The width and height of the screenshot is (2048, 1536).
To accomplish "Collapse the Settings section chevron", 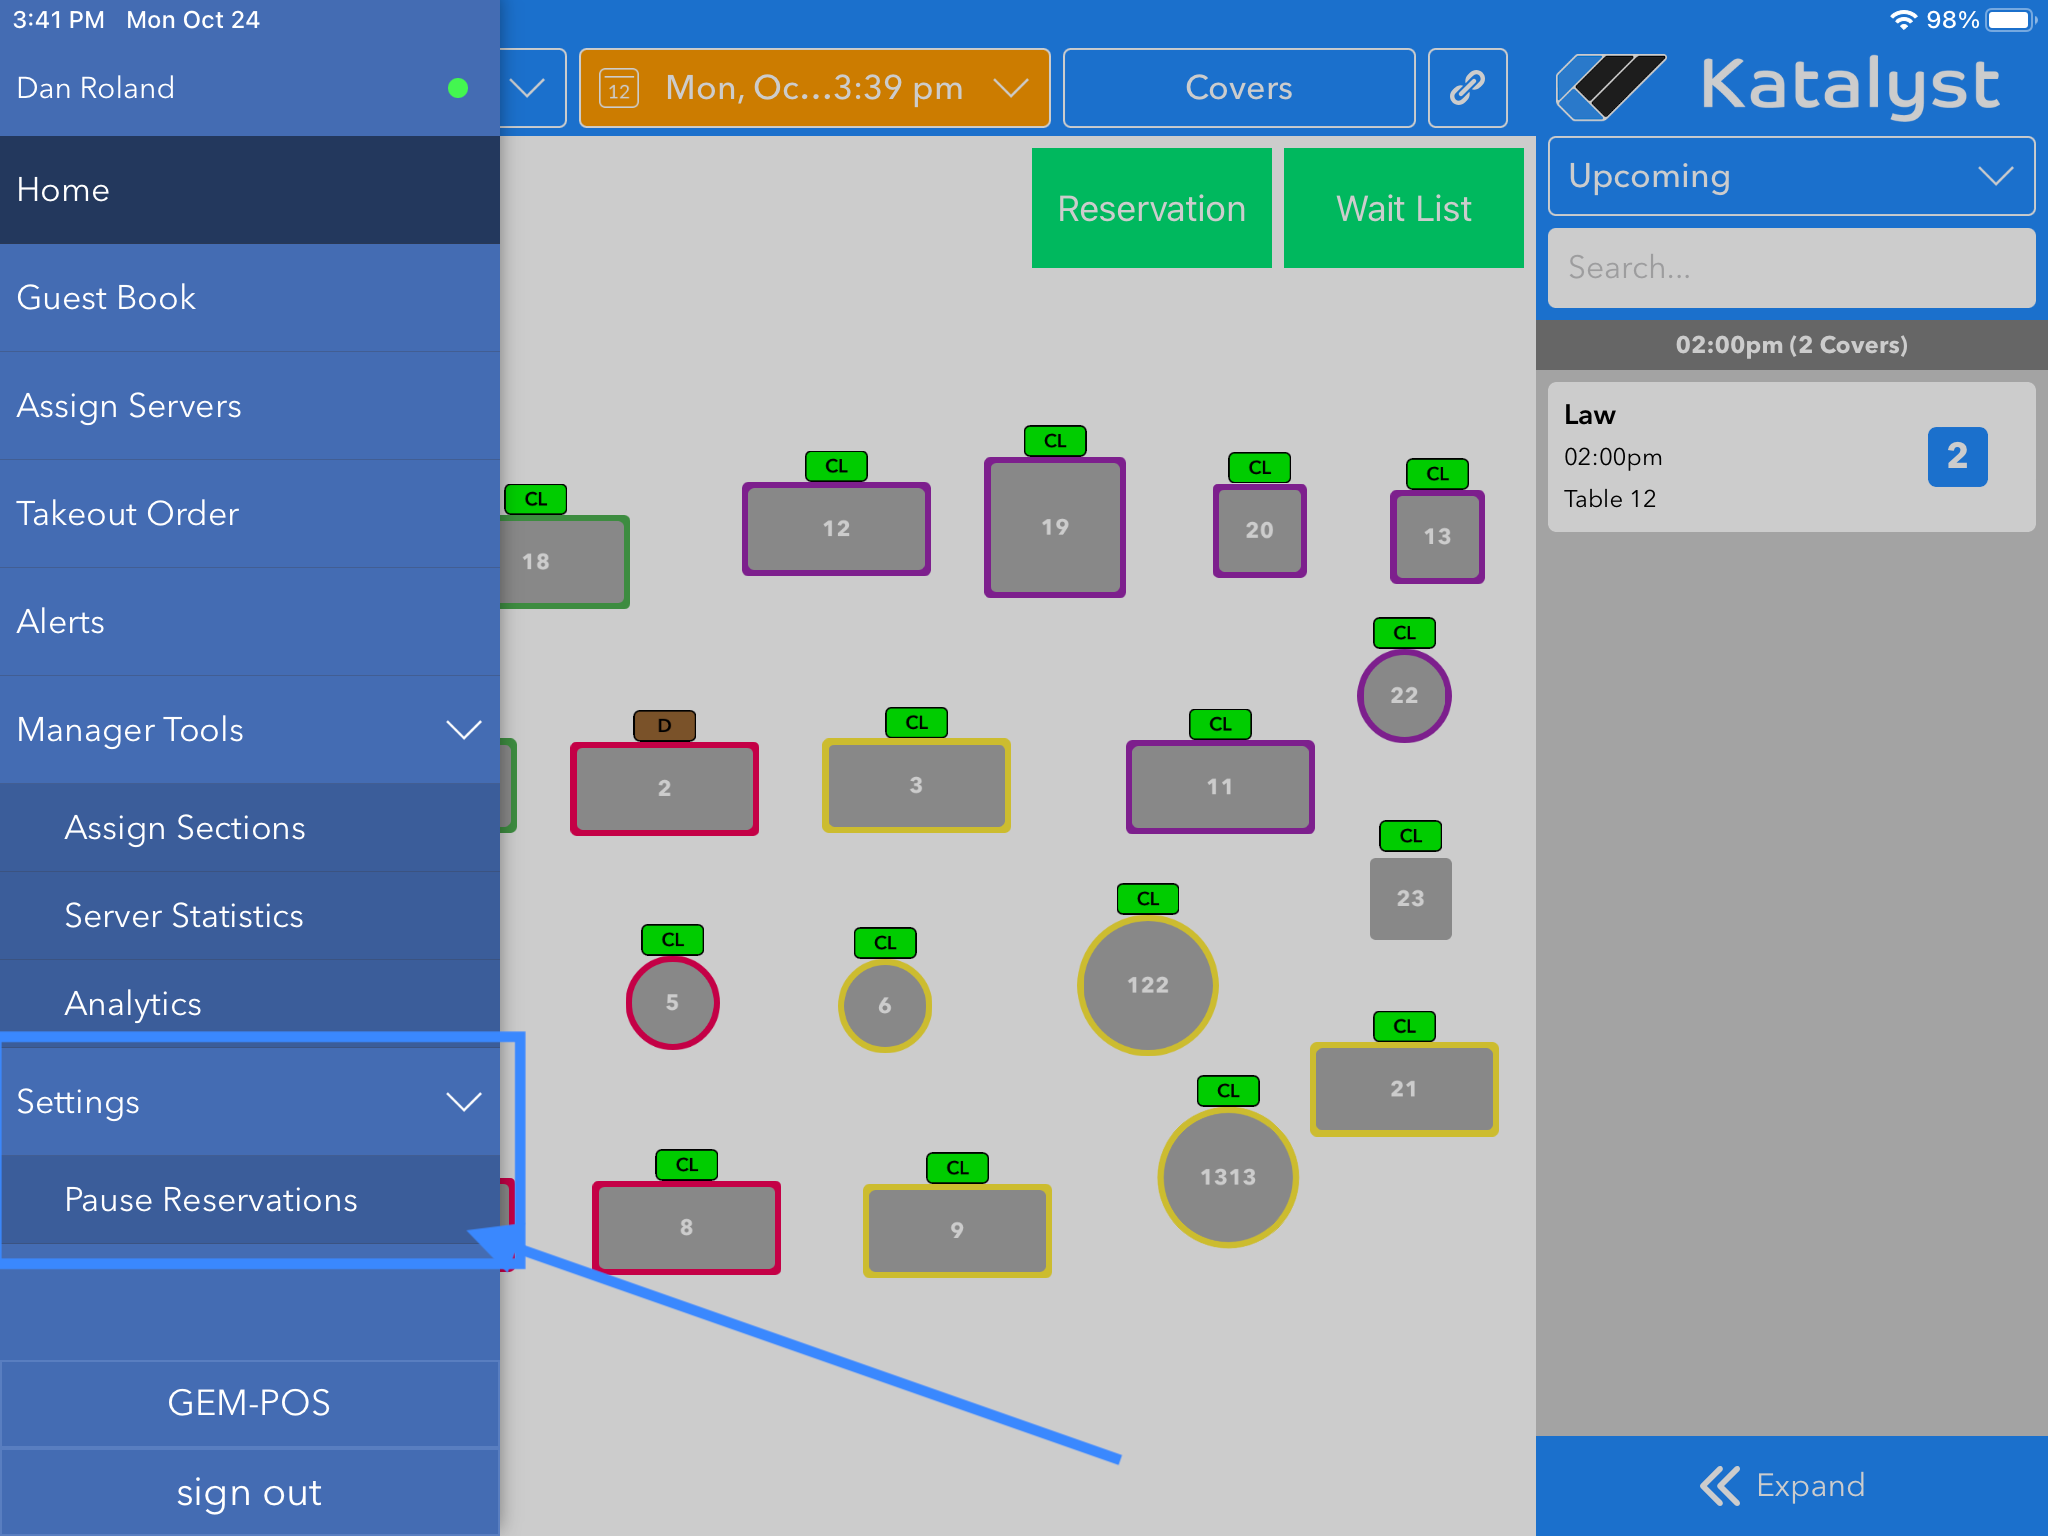I will pos(463,1102).
